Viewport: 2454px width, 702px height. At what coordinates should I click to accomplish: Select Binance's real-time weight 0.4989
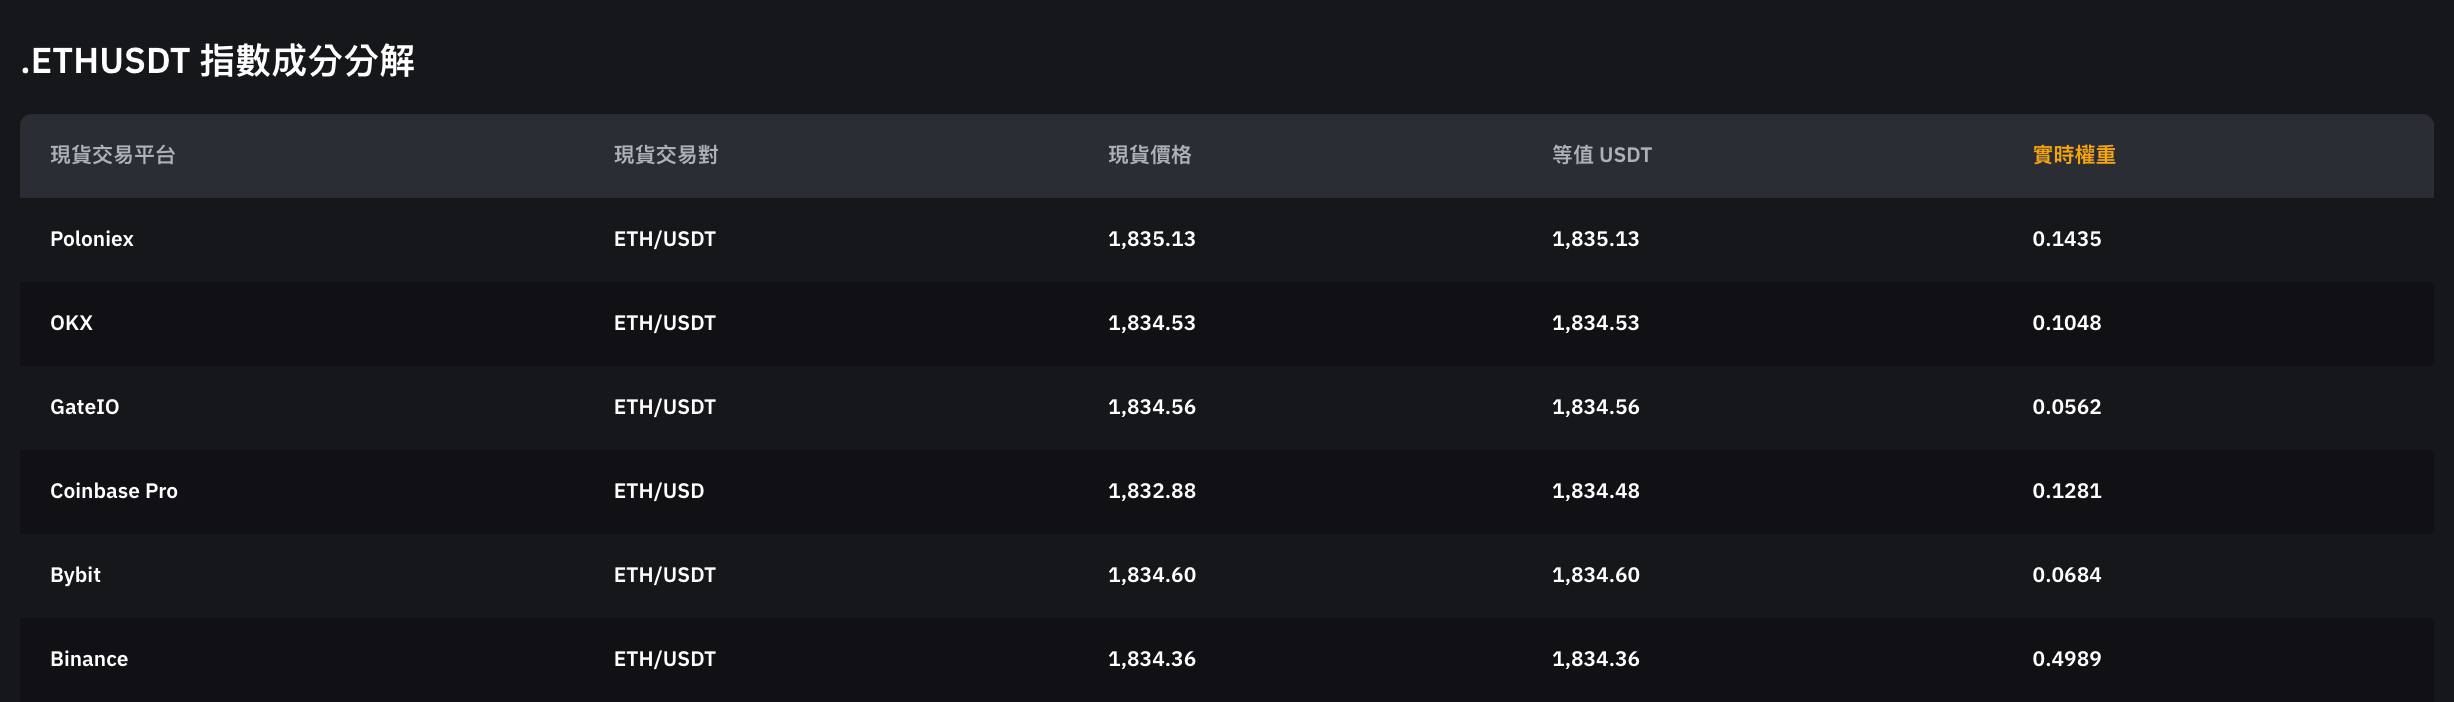pyautogui.click(x=2067, y=659)
